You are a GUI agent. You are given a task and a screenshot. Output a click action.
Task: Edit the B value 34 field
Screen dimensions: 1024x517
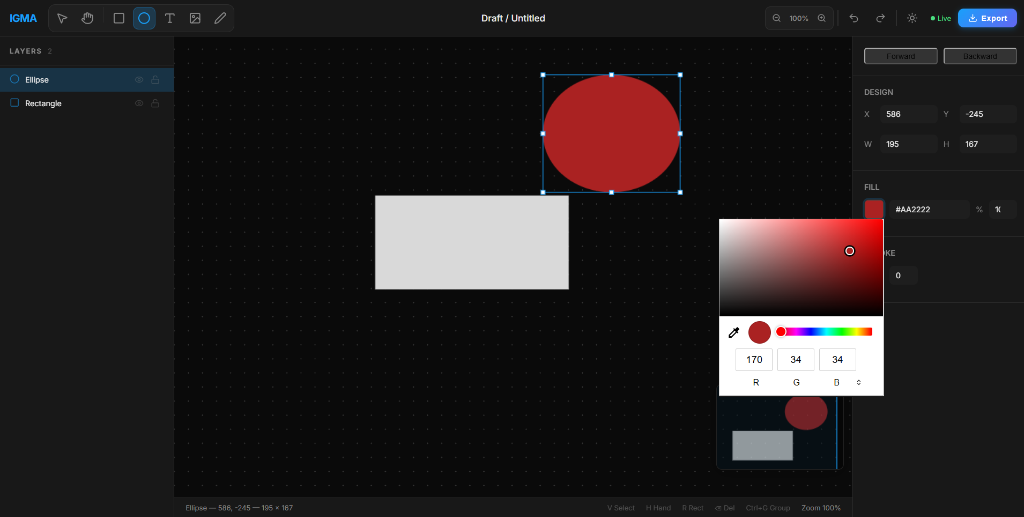837,360
